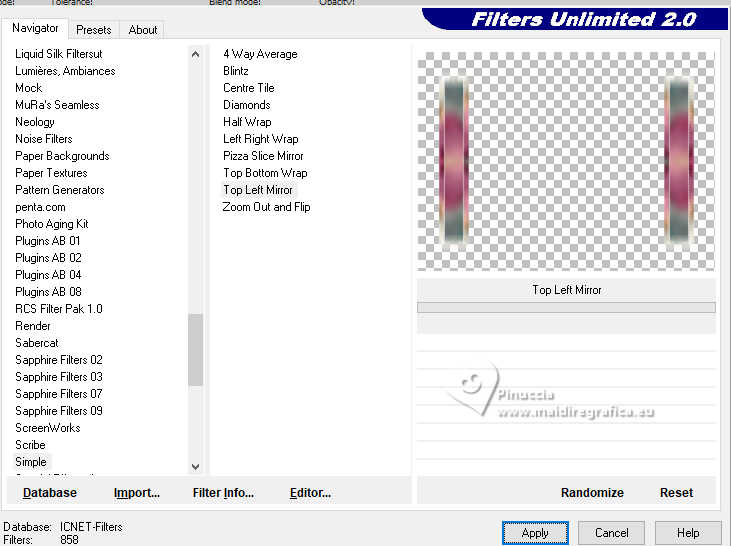Click the Import... button
Viewport: 731px width, 546px height.
tap(137, 493)
